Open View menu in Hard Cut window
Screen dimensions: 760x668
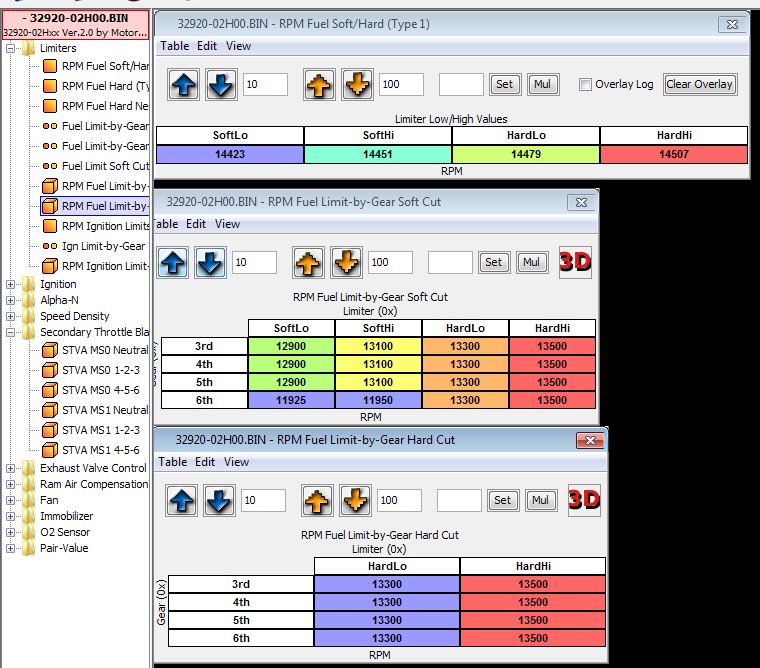point(237,462)
